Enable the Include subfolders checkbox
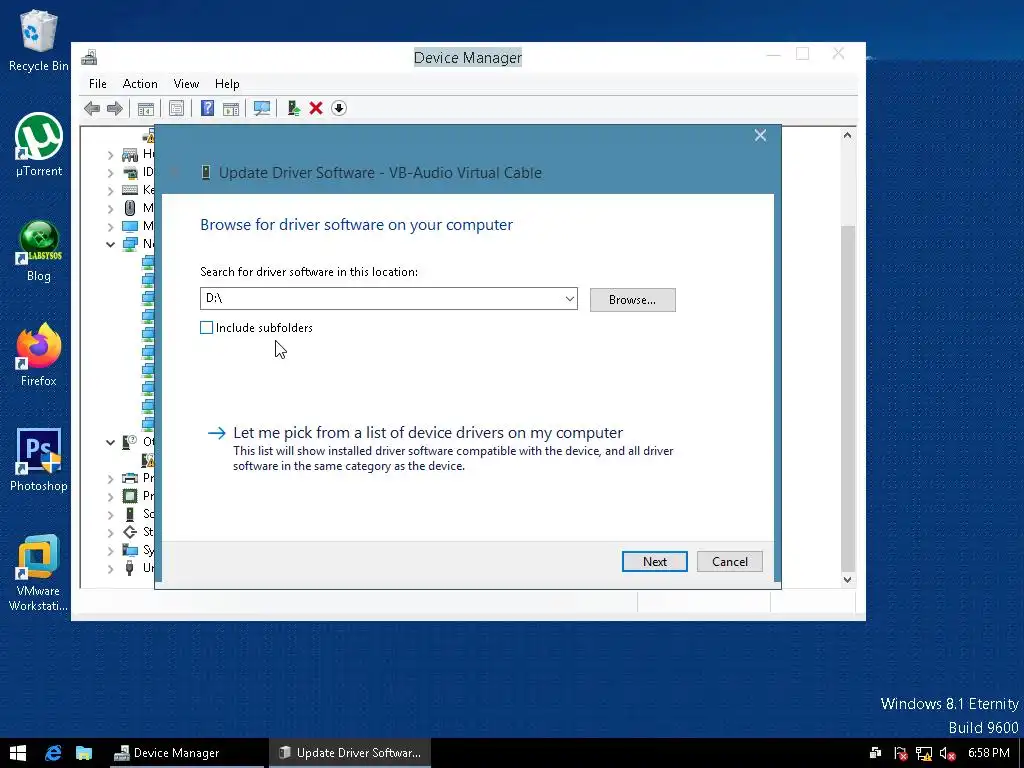The height and width of the screenshot is (768, 1024). 206,328
